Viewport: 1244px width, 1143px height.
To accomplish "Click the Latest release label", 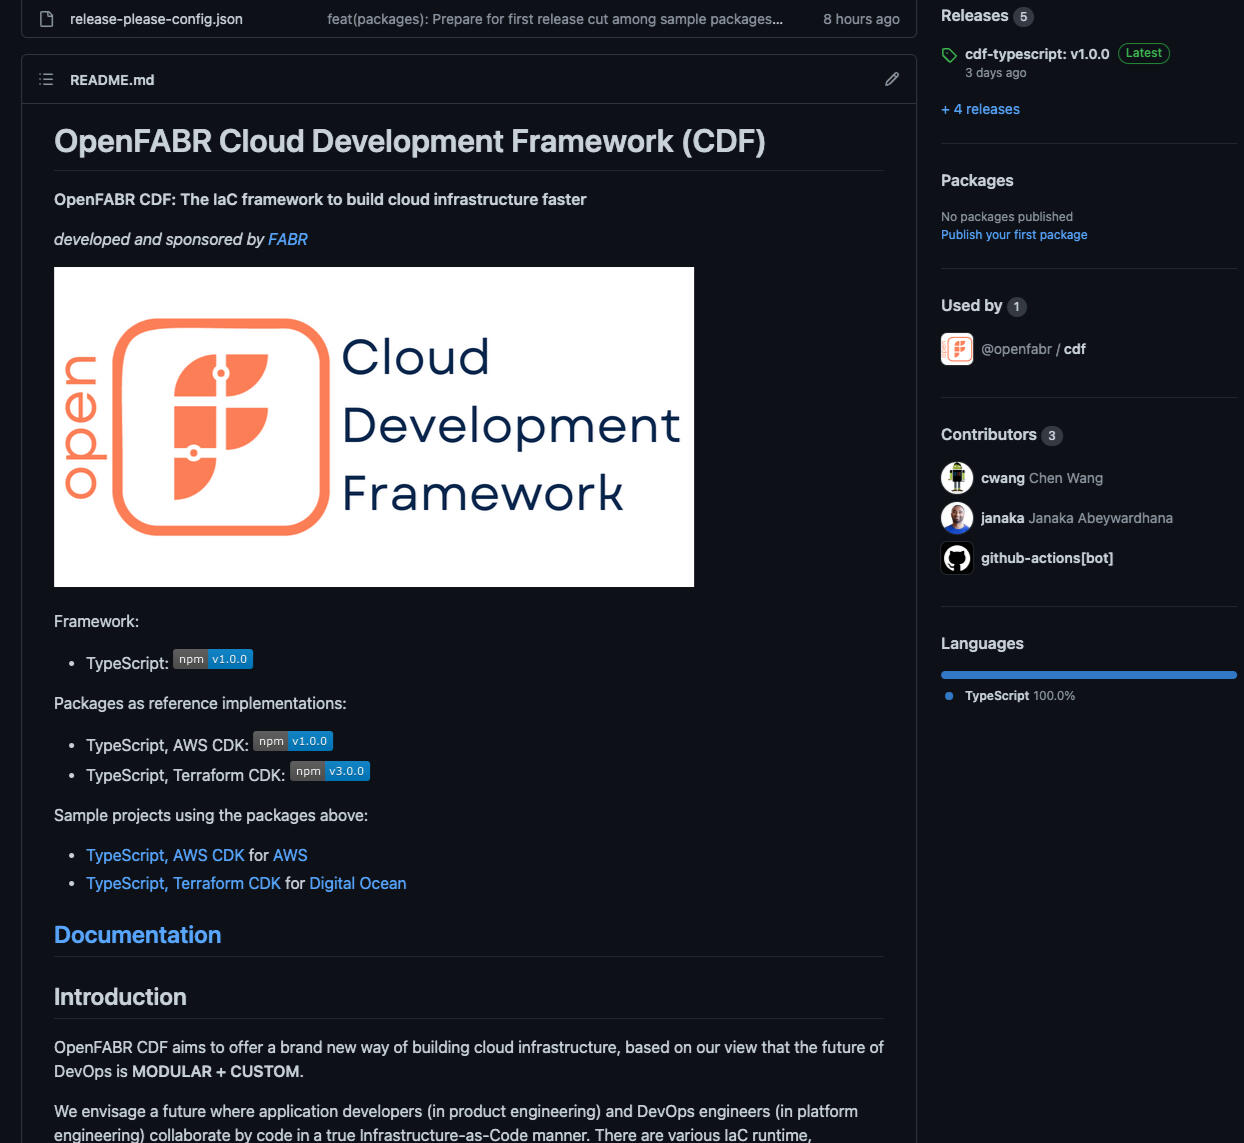I will (1144, 54).
